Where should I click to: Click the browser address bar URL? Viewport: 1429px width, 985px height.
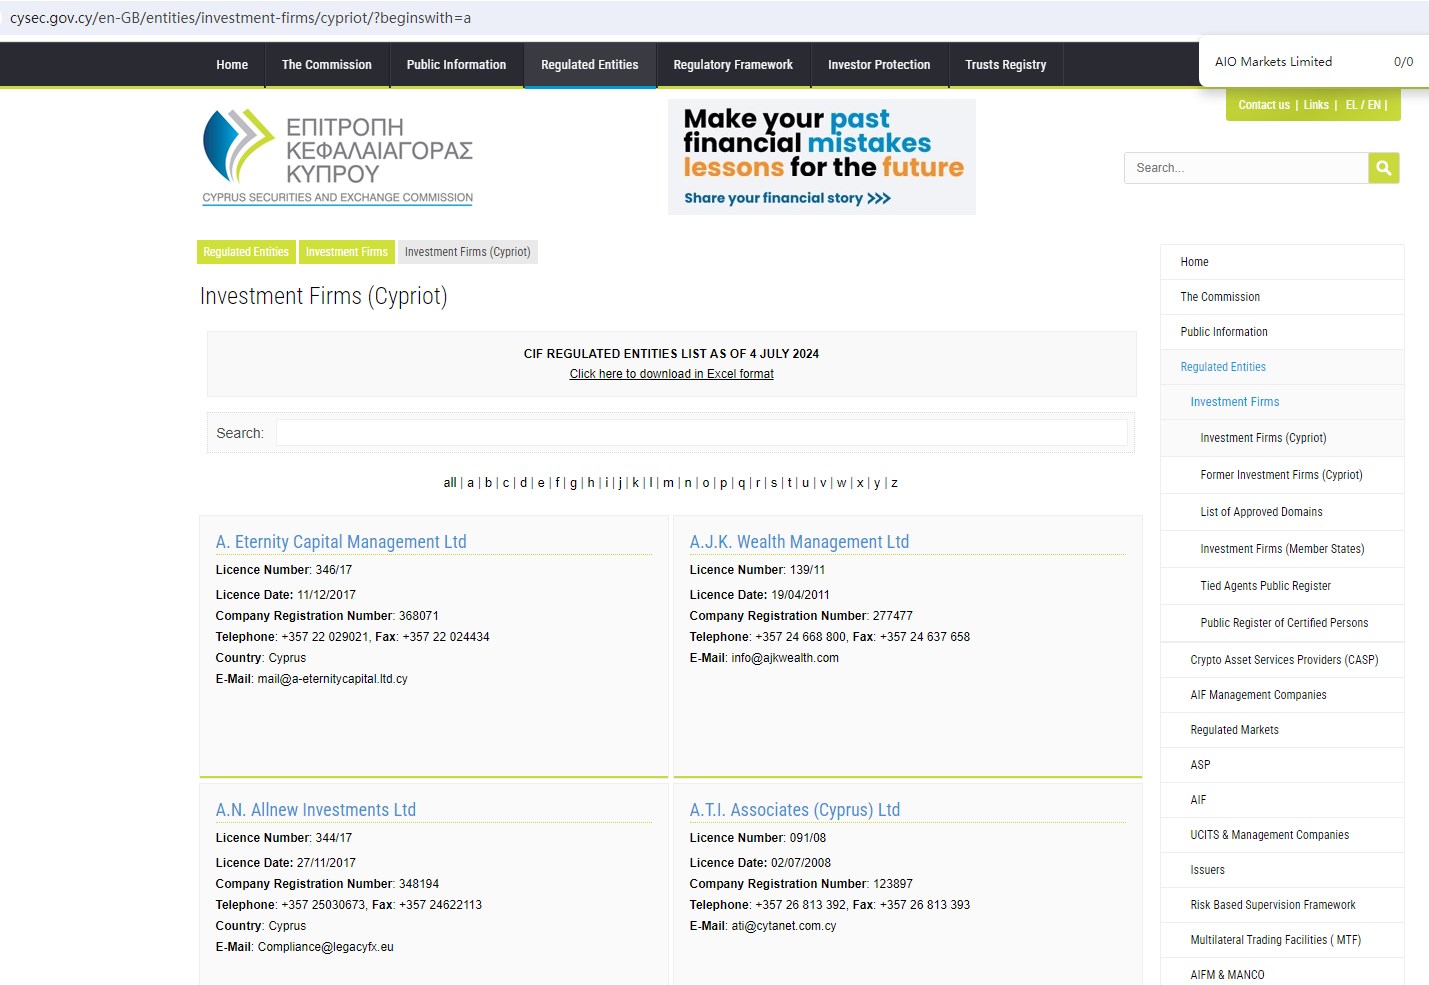click(x=240, y=18)
